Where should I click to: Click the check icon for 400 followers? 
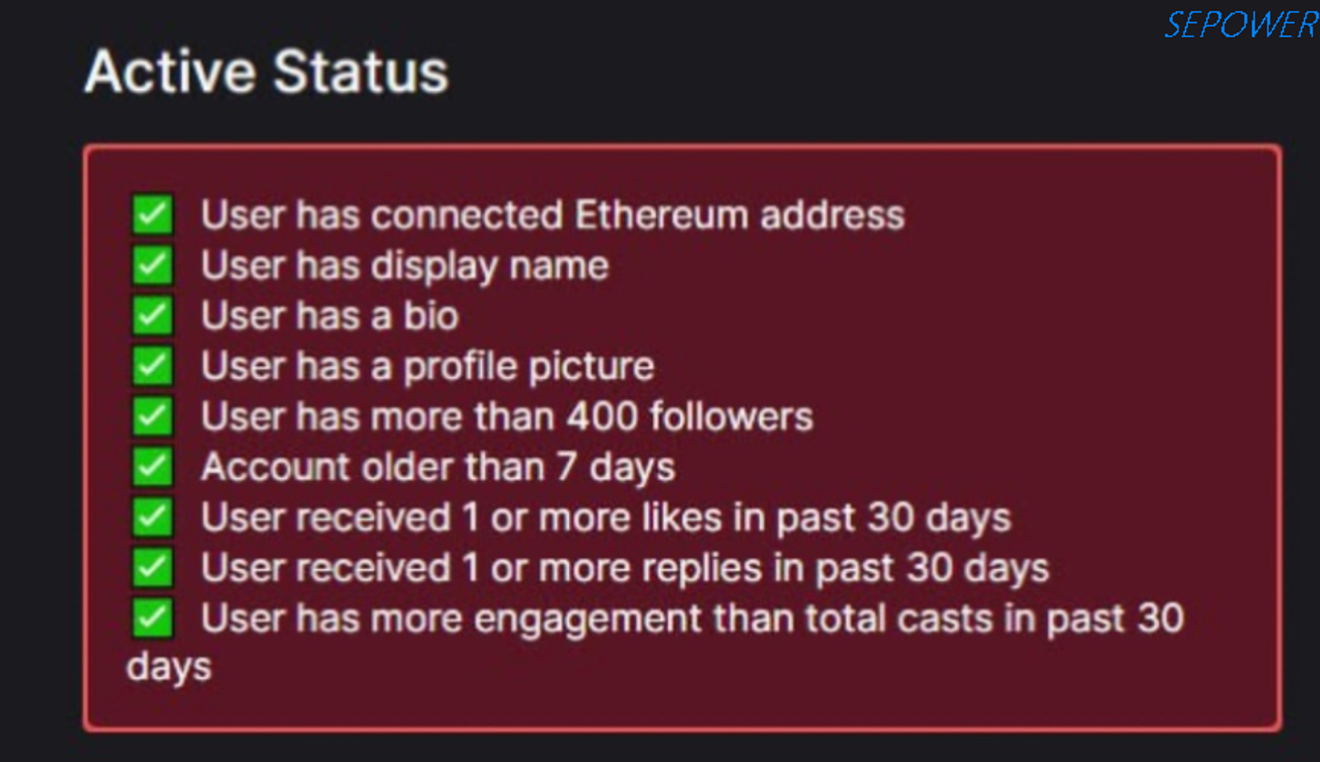pos(152,417)
